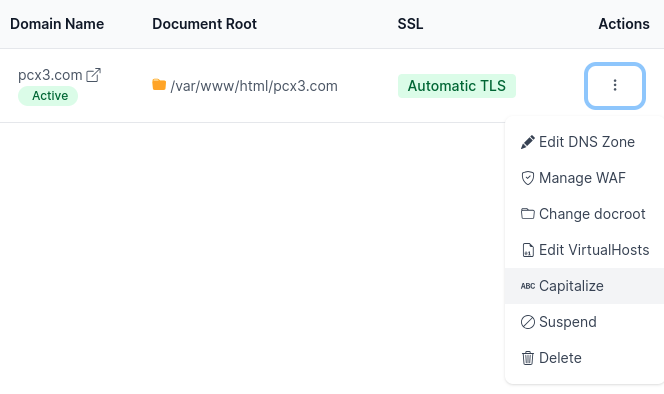Image resolution: width=664 pixels, height=394 pixels.
Task: Choose Capitalize in the actions menu
Action: point(584,286)
